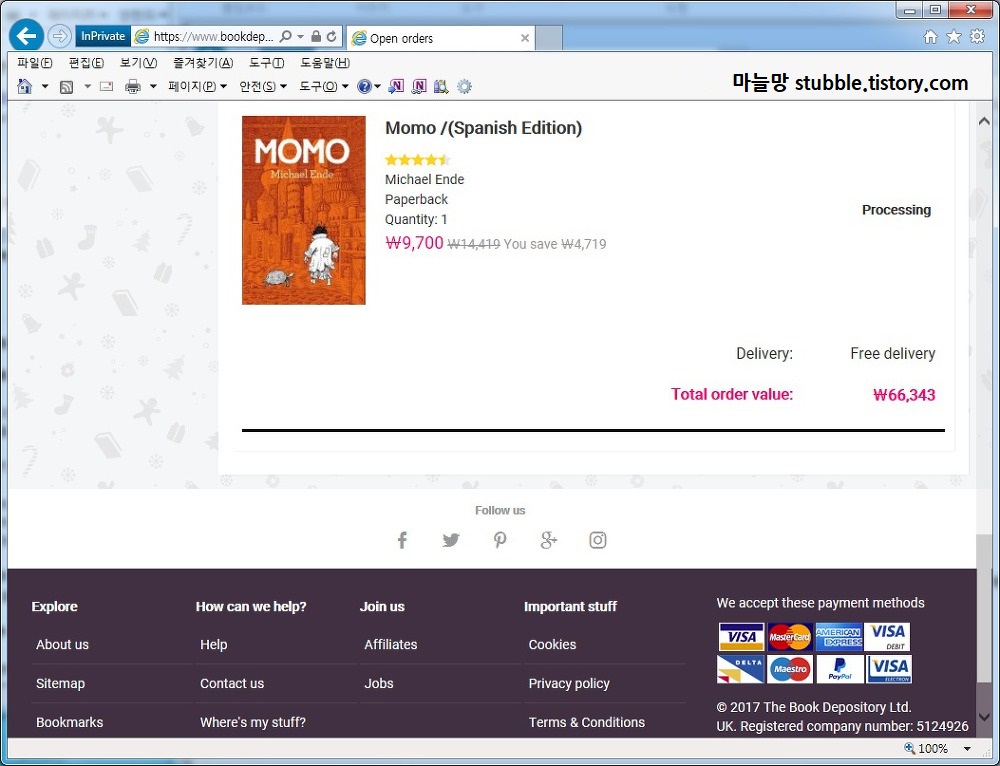Open Book Depository Google Plus icon
This screenshot has height=766, width=1000.
point(548,540)
